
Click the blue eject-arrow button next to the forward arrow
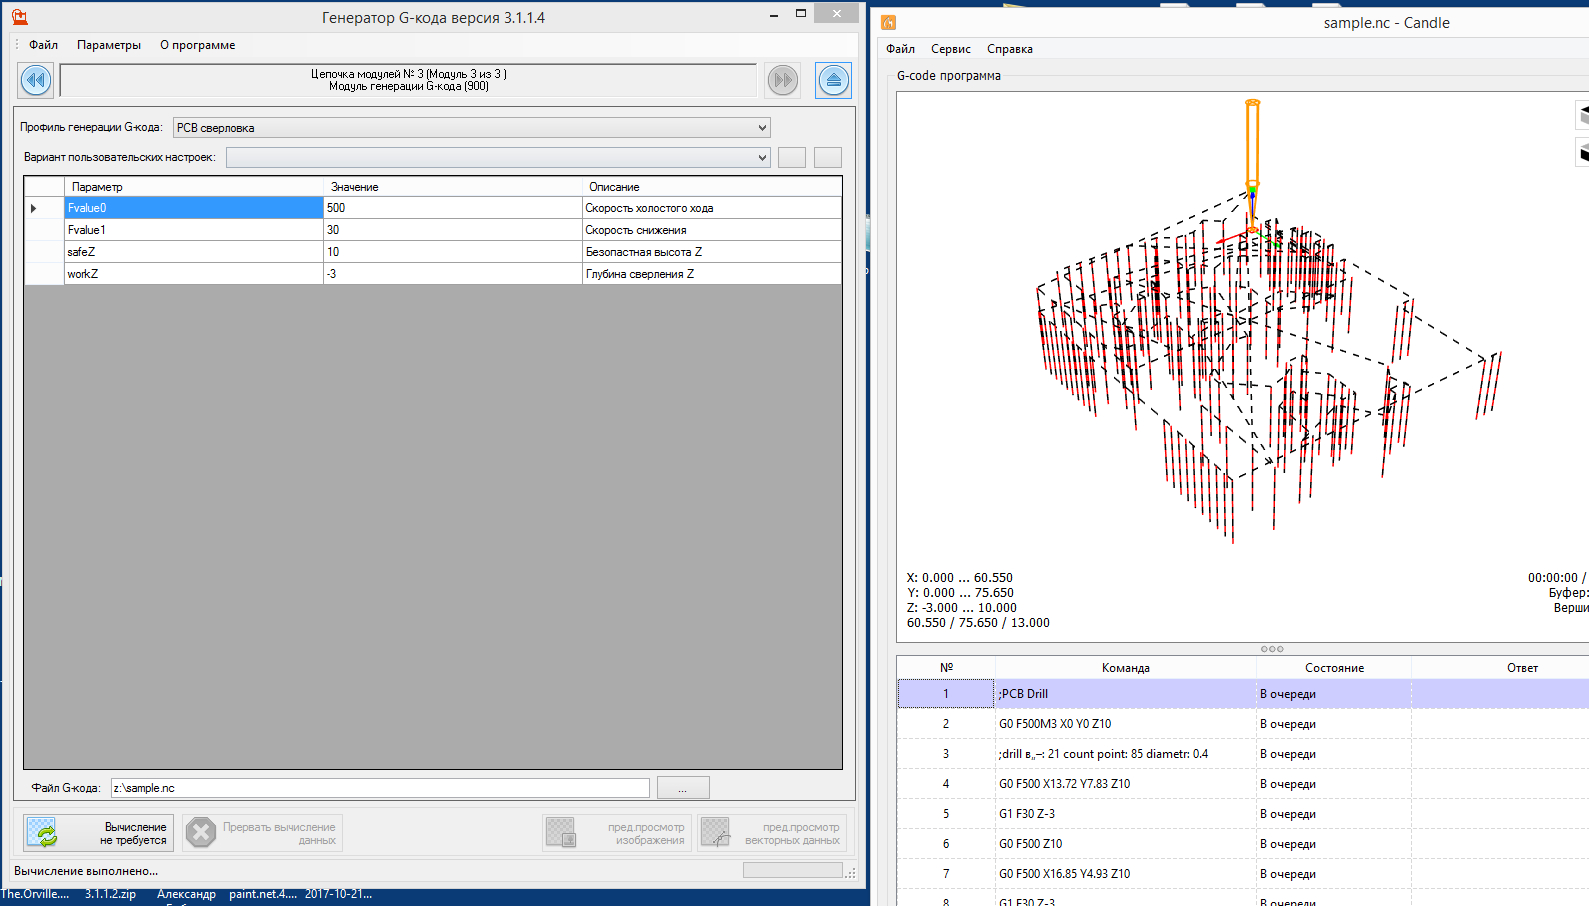click(833, 80)
